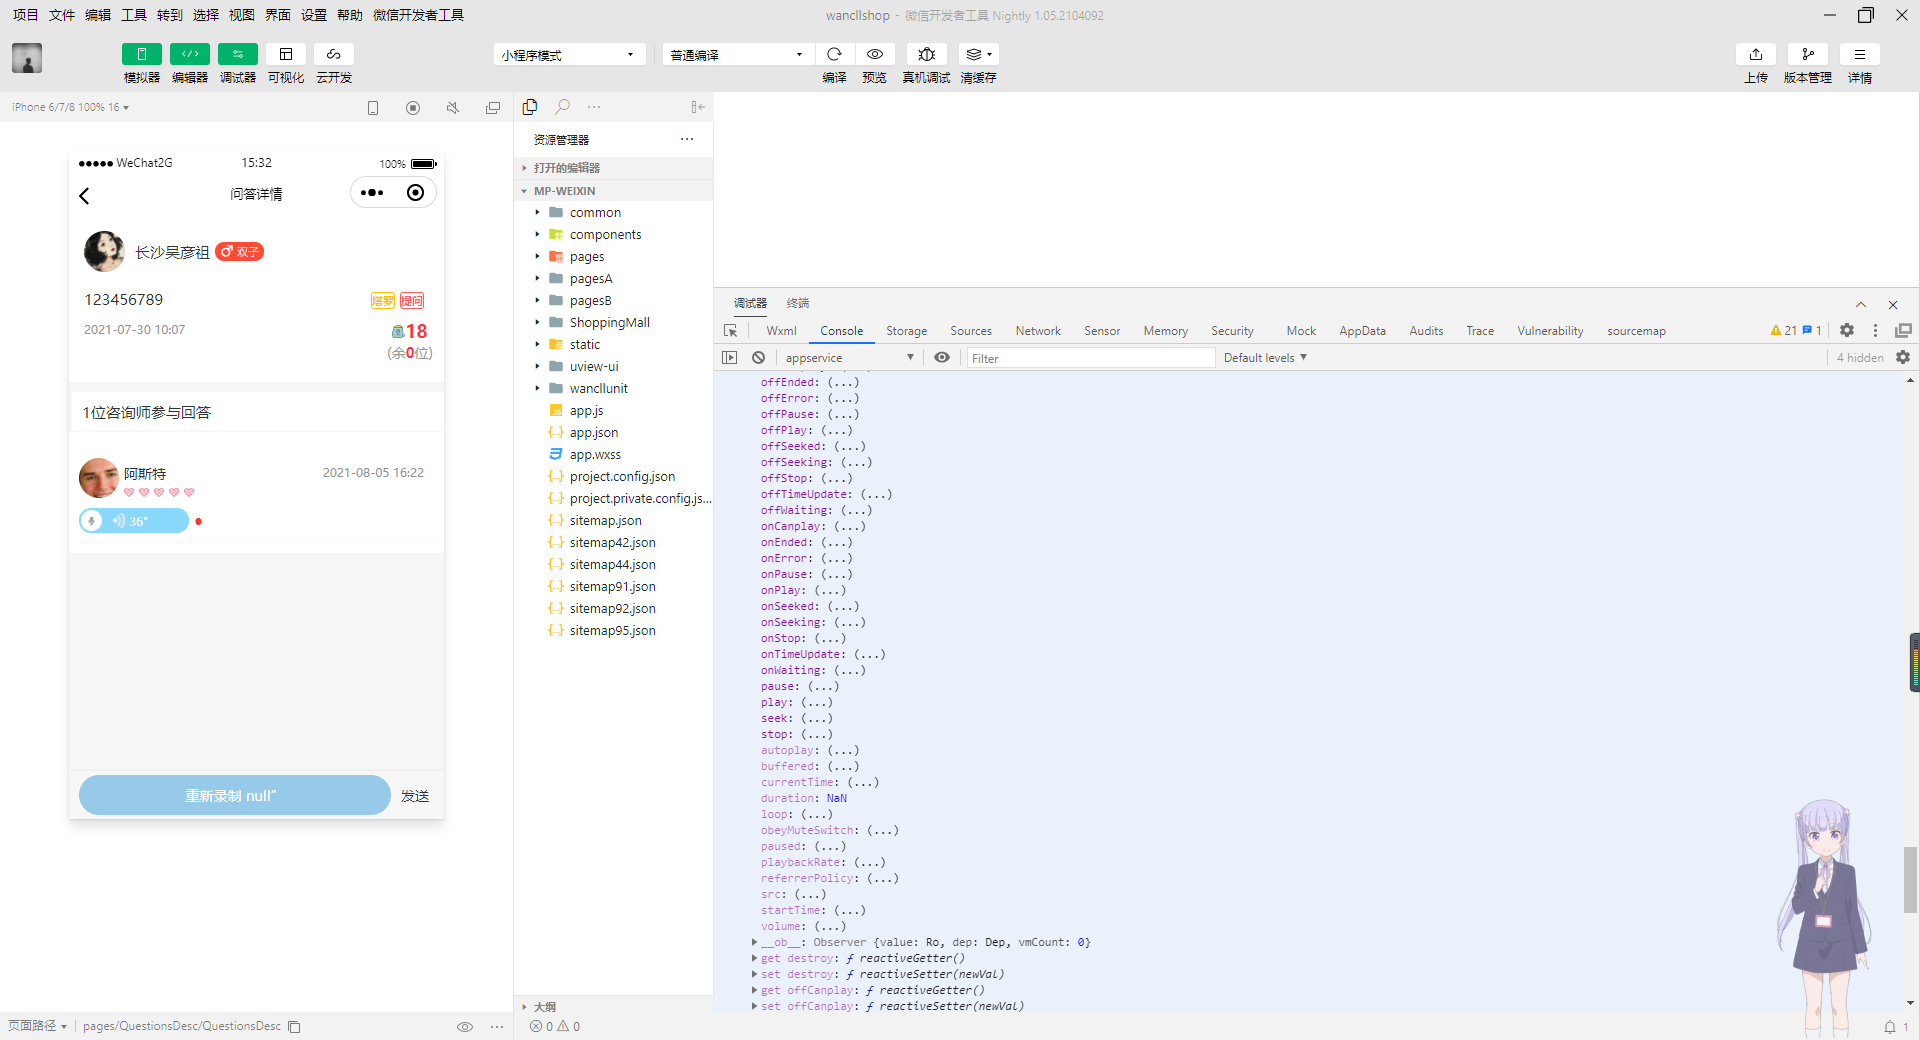The image size is (1920, 1040).
Task: Open the 工具 menu
Action: (133, 15)
